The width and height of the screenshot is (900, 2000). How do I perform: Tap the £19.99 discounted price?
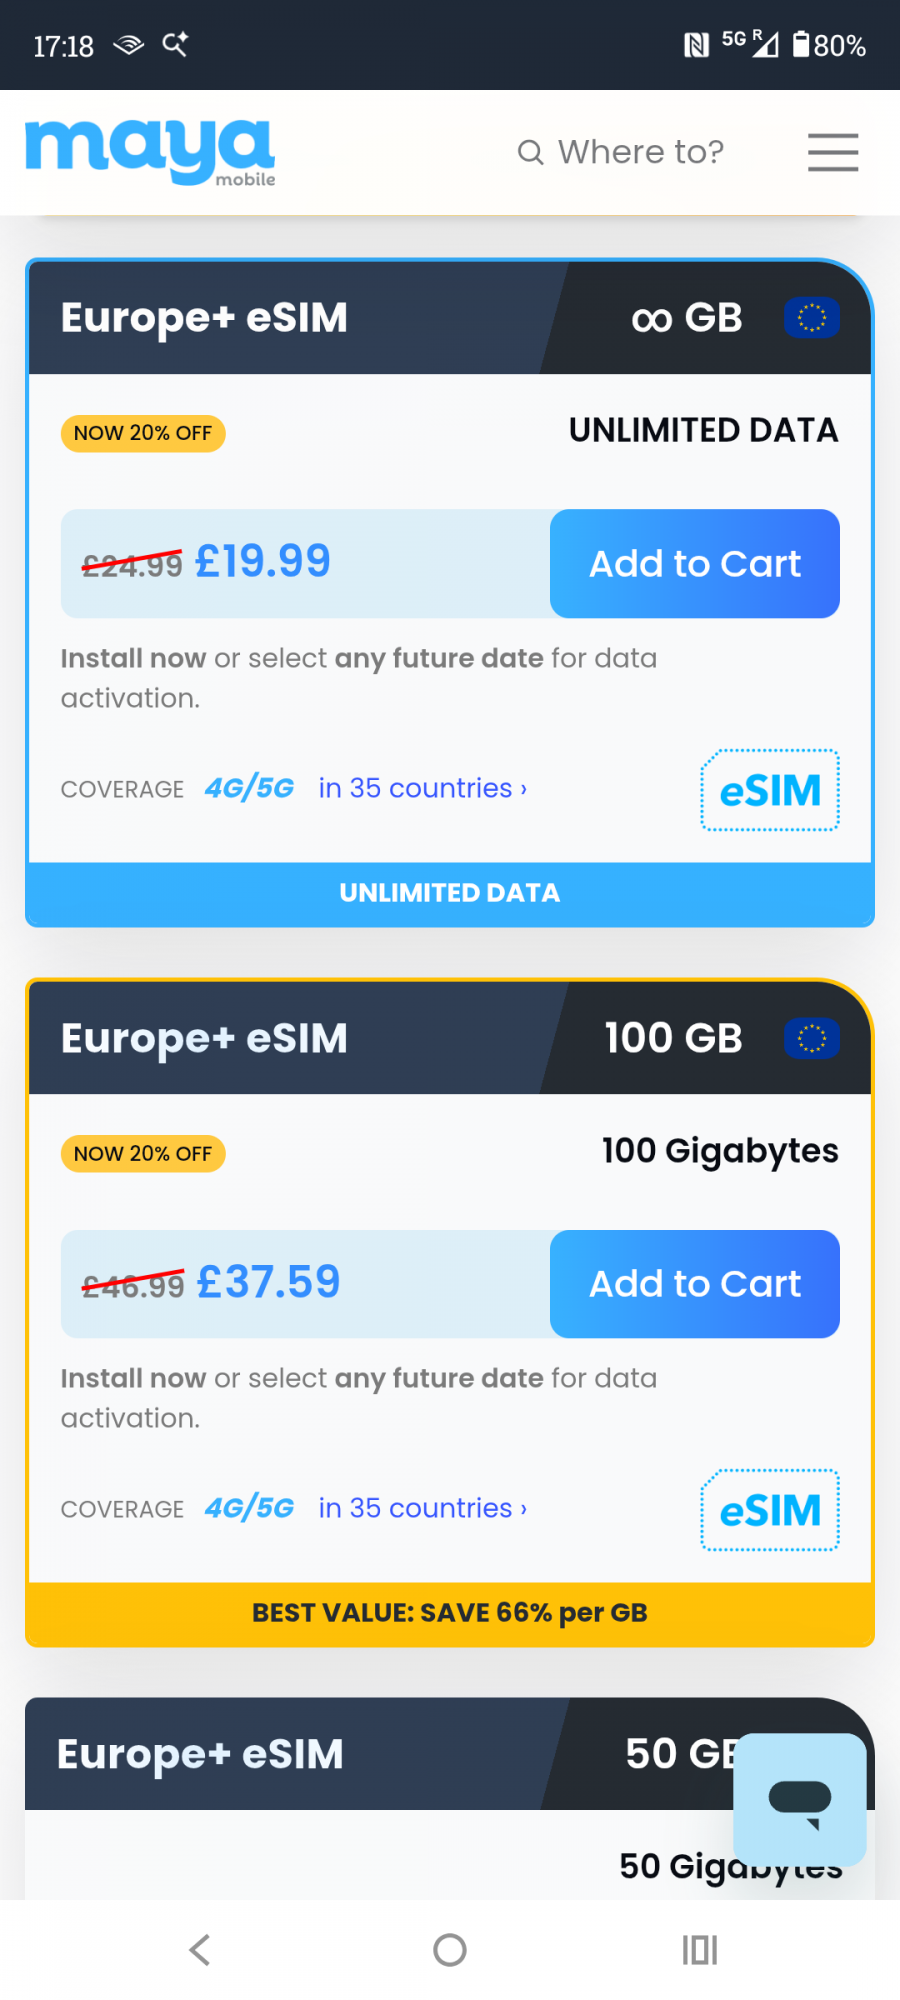[263, 561]
